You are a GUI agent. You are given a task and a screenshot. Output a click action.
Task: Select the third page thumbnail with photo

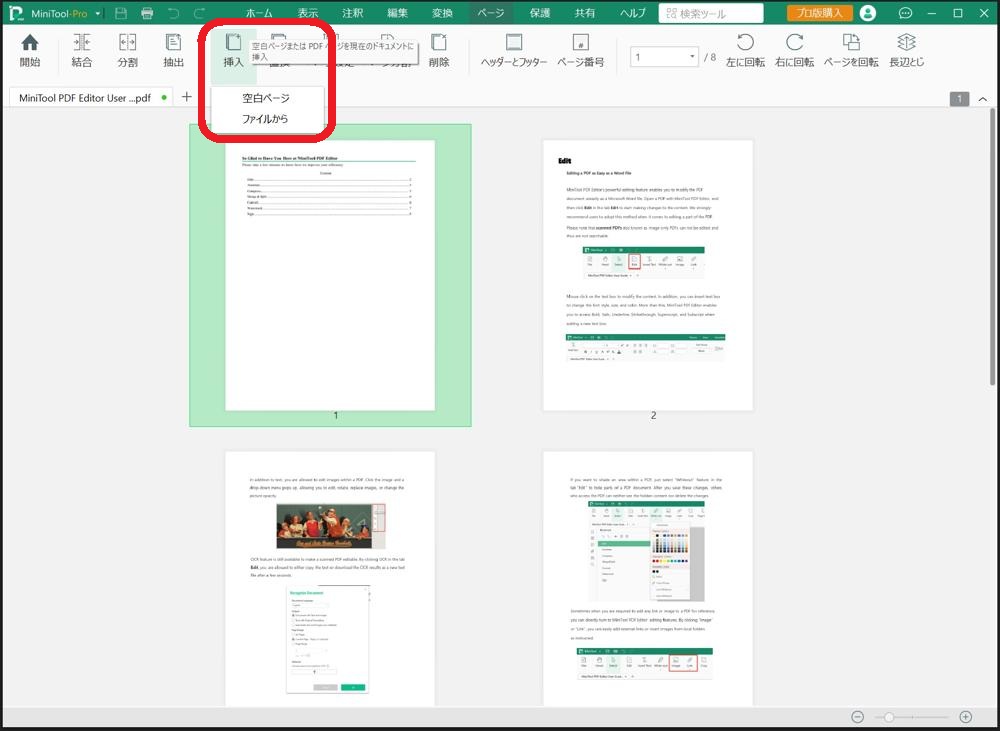[x=330, y=579]
